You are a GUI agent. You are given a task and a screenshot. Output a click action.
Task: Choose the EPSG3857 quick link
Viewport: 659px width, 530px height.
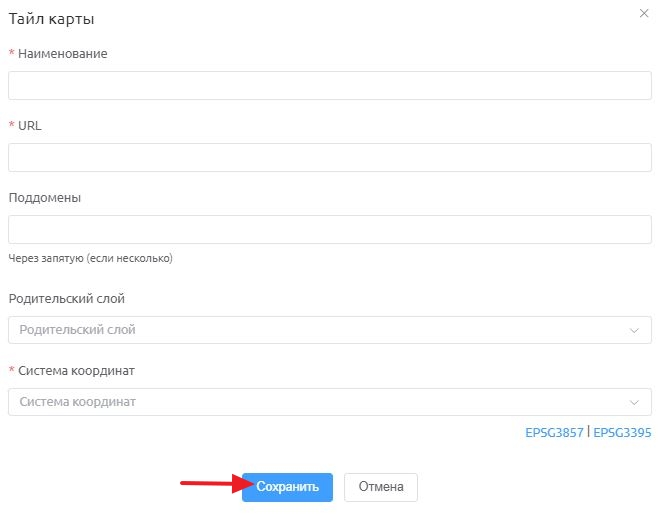click(554, 432)
